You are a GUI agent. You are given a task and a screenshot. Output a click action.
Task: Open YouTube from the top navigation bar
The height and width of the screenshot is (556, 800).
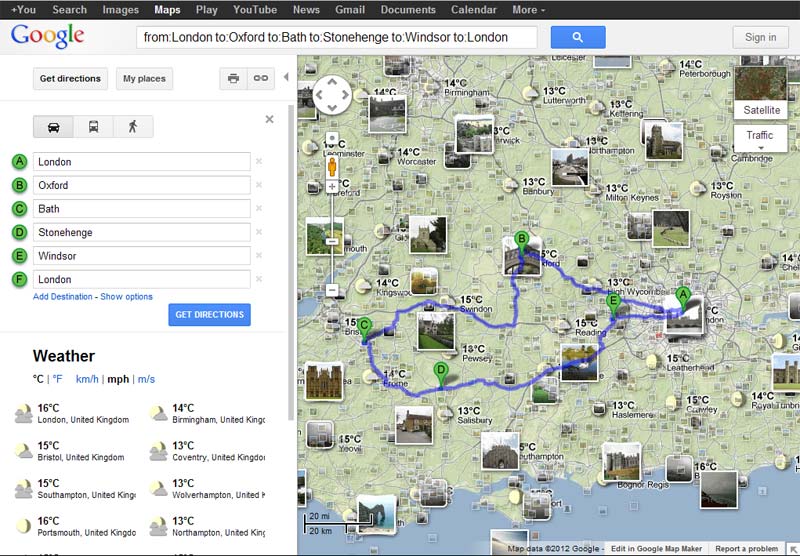click(x=254, y=10)
